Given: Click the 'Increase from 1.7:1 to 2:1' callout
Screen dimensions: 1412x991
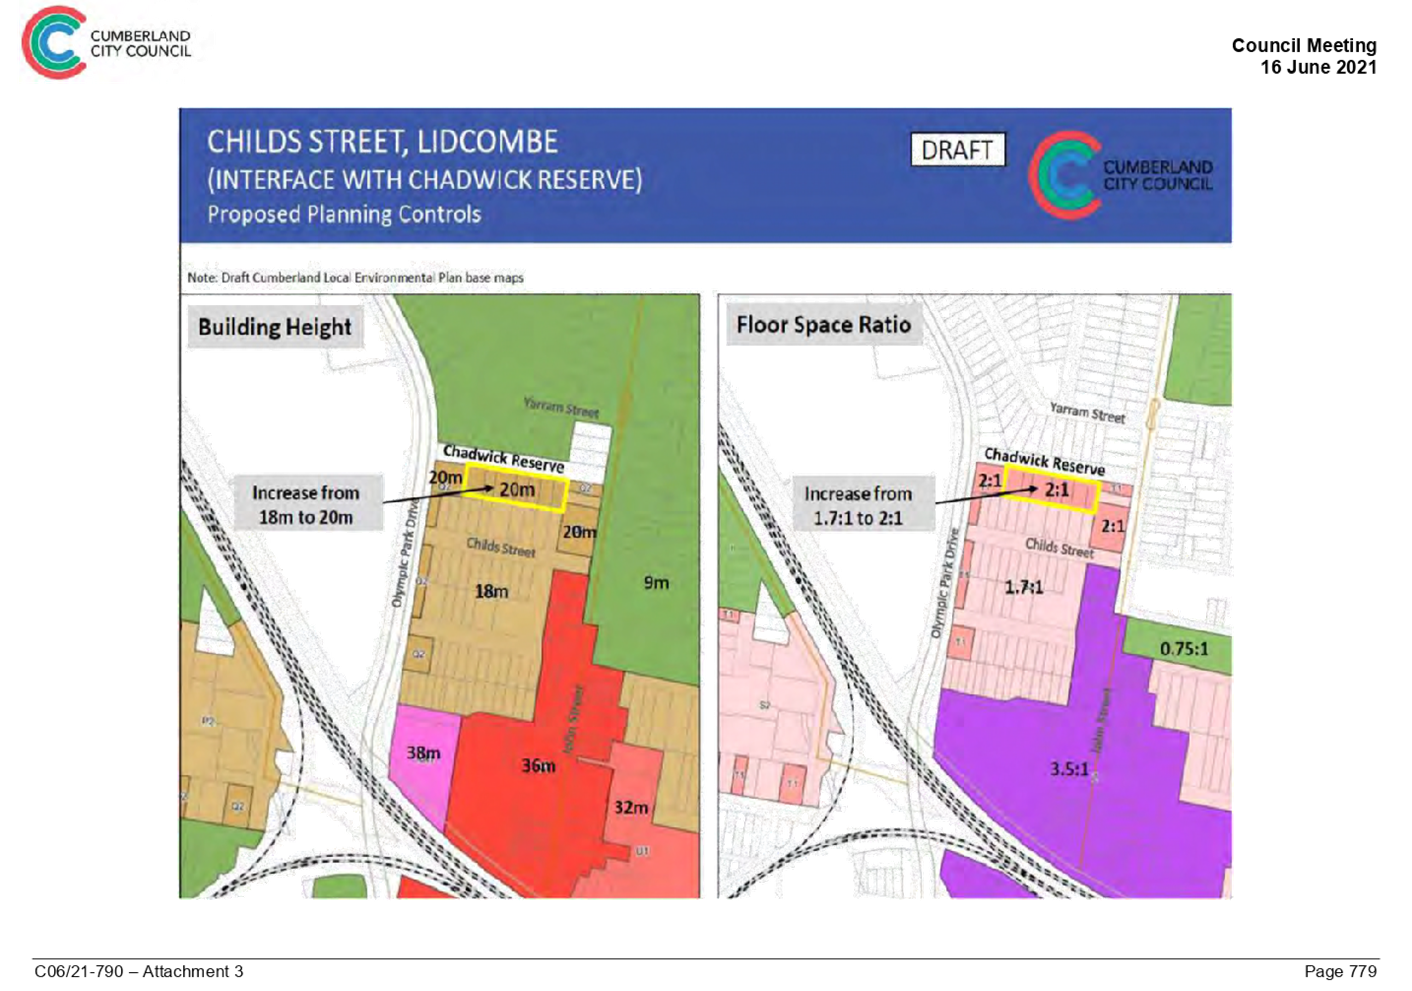Looking at the screenshot, I should point(857,505).
